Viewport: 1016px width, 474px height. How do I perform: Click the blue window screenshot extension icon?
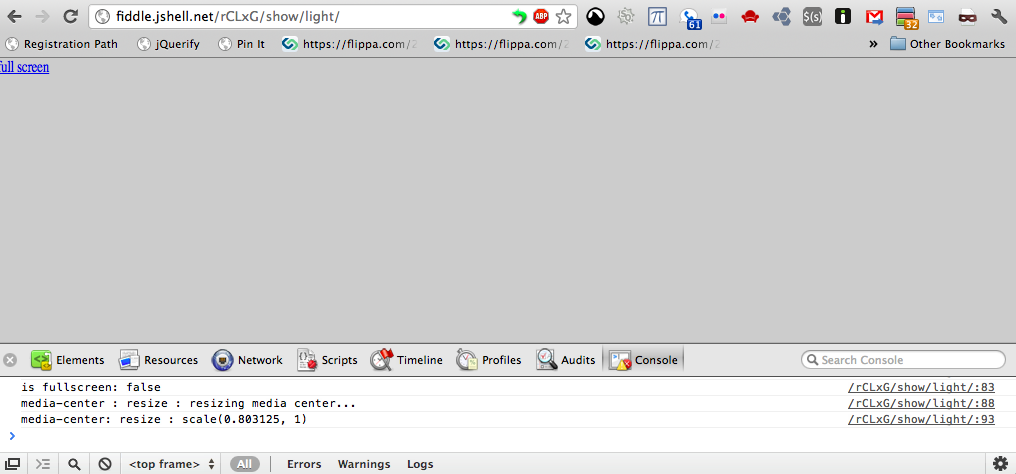click(x=936, y=17)
